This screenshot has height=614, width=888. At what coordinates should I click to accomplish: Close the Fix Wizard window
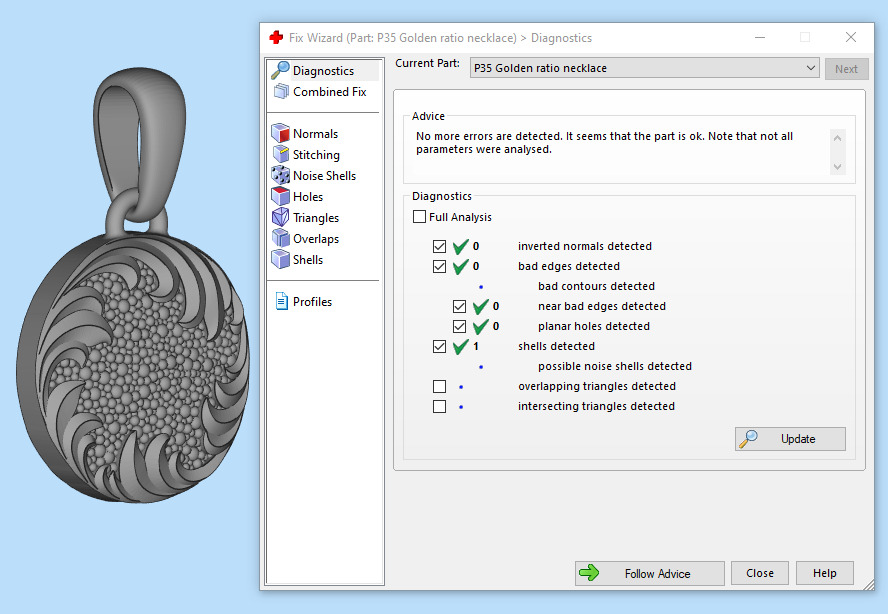tap(851, 37)
